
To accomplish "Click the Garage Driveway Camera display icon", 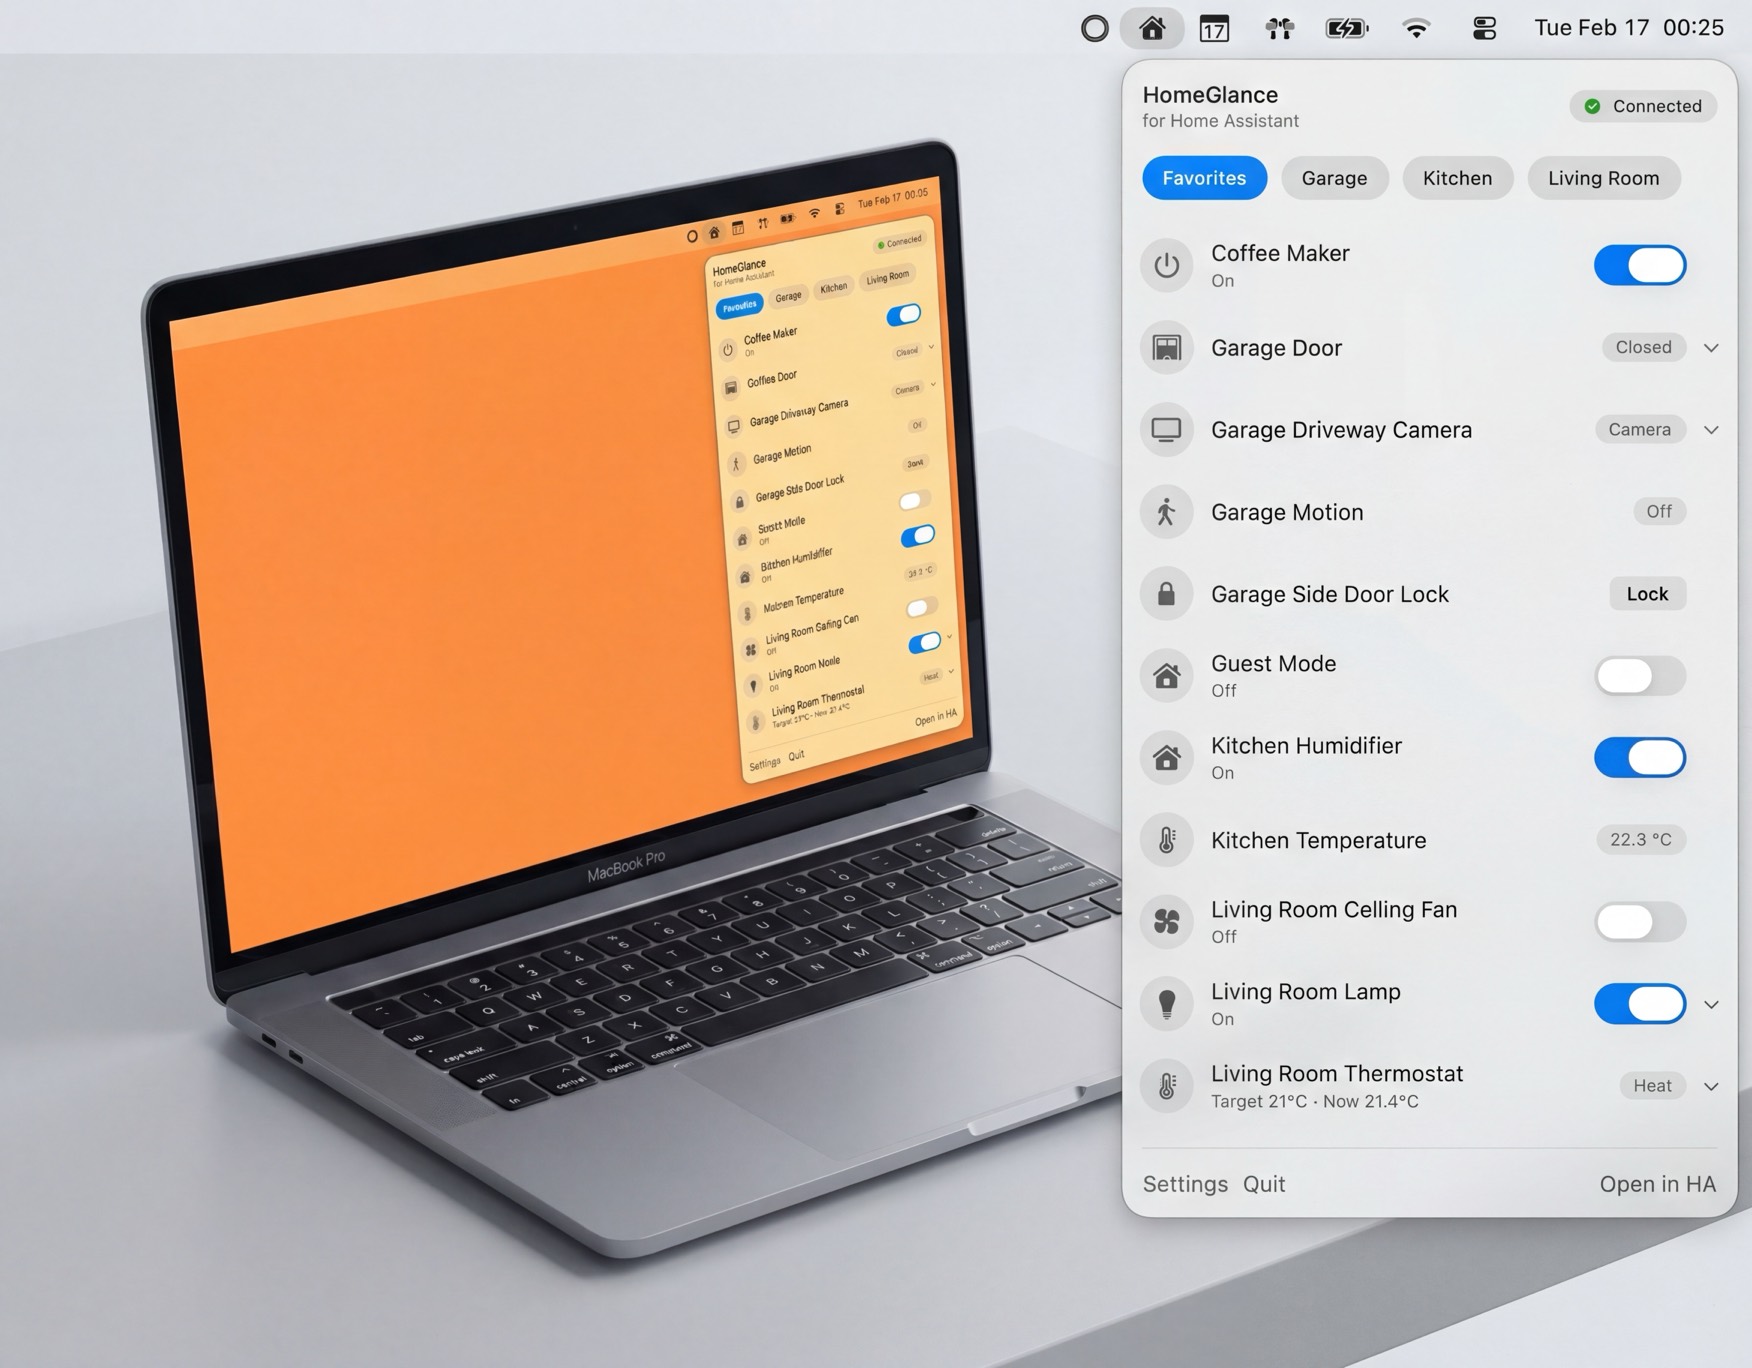I will pyautogui.click(x=1166, y=429).
